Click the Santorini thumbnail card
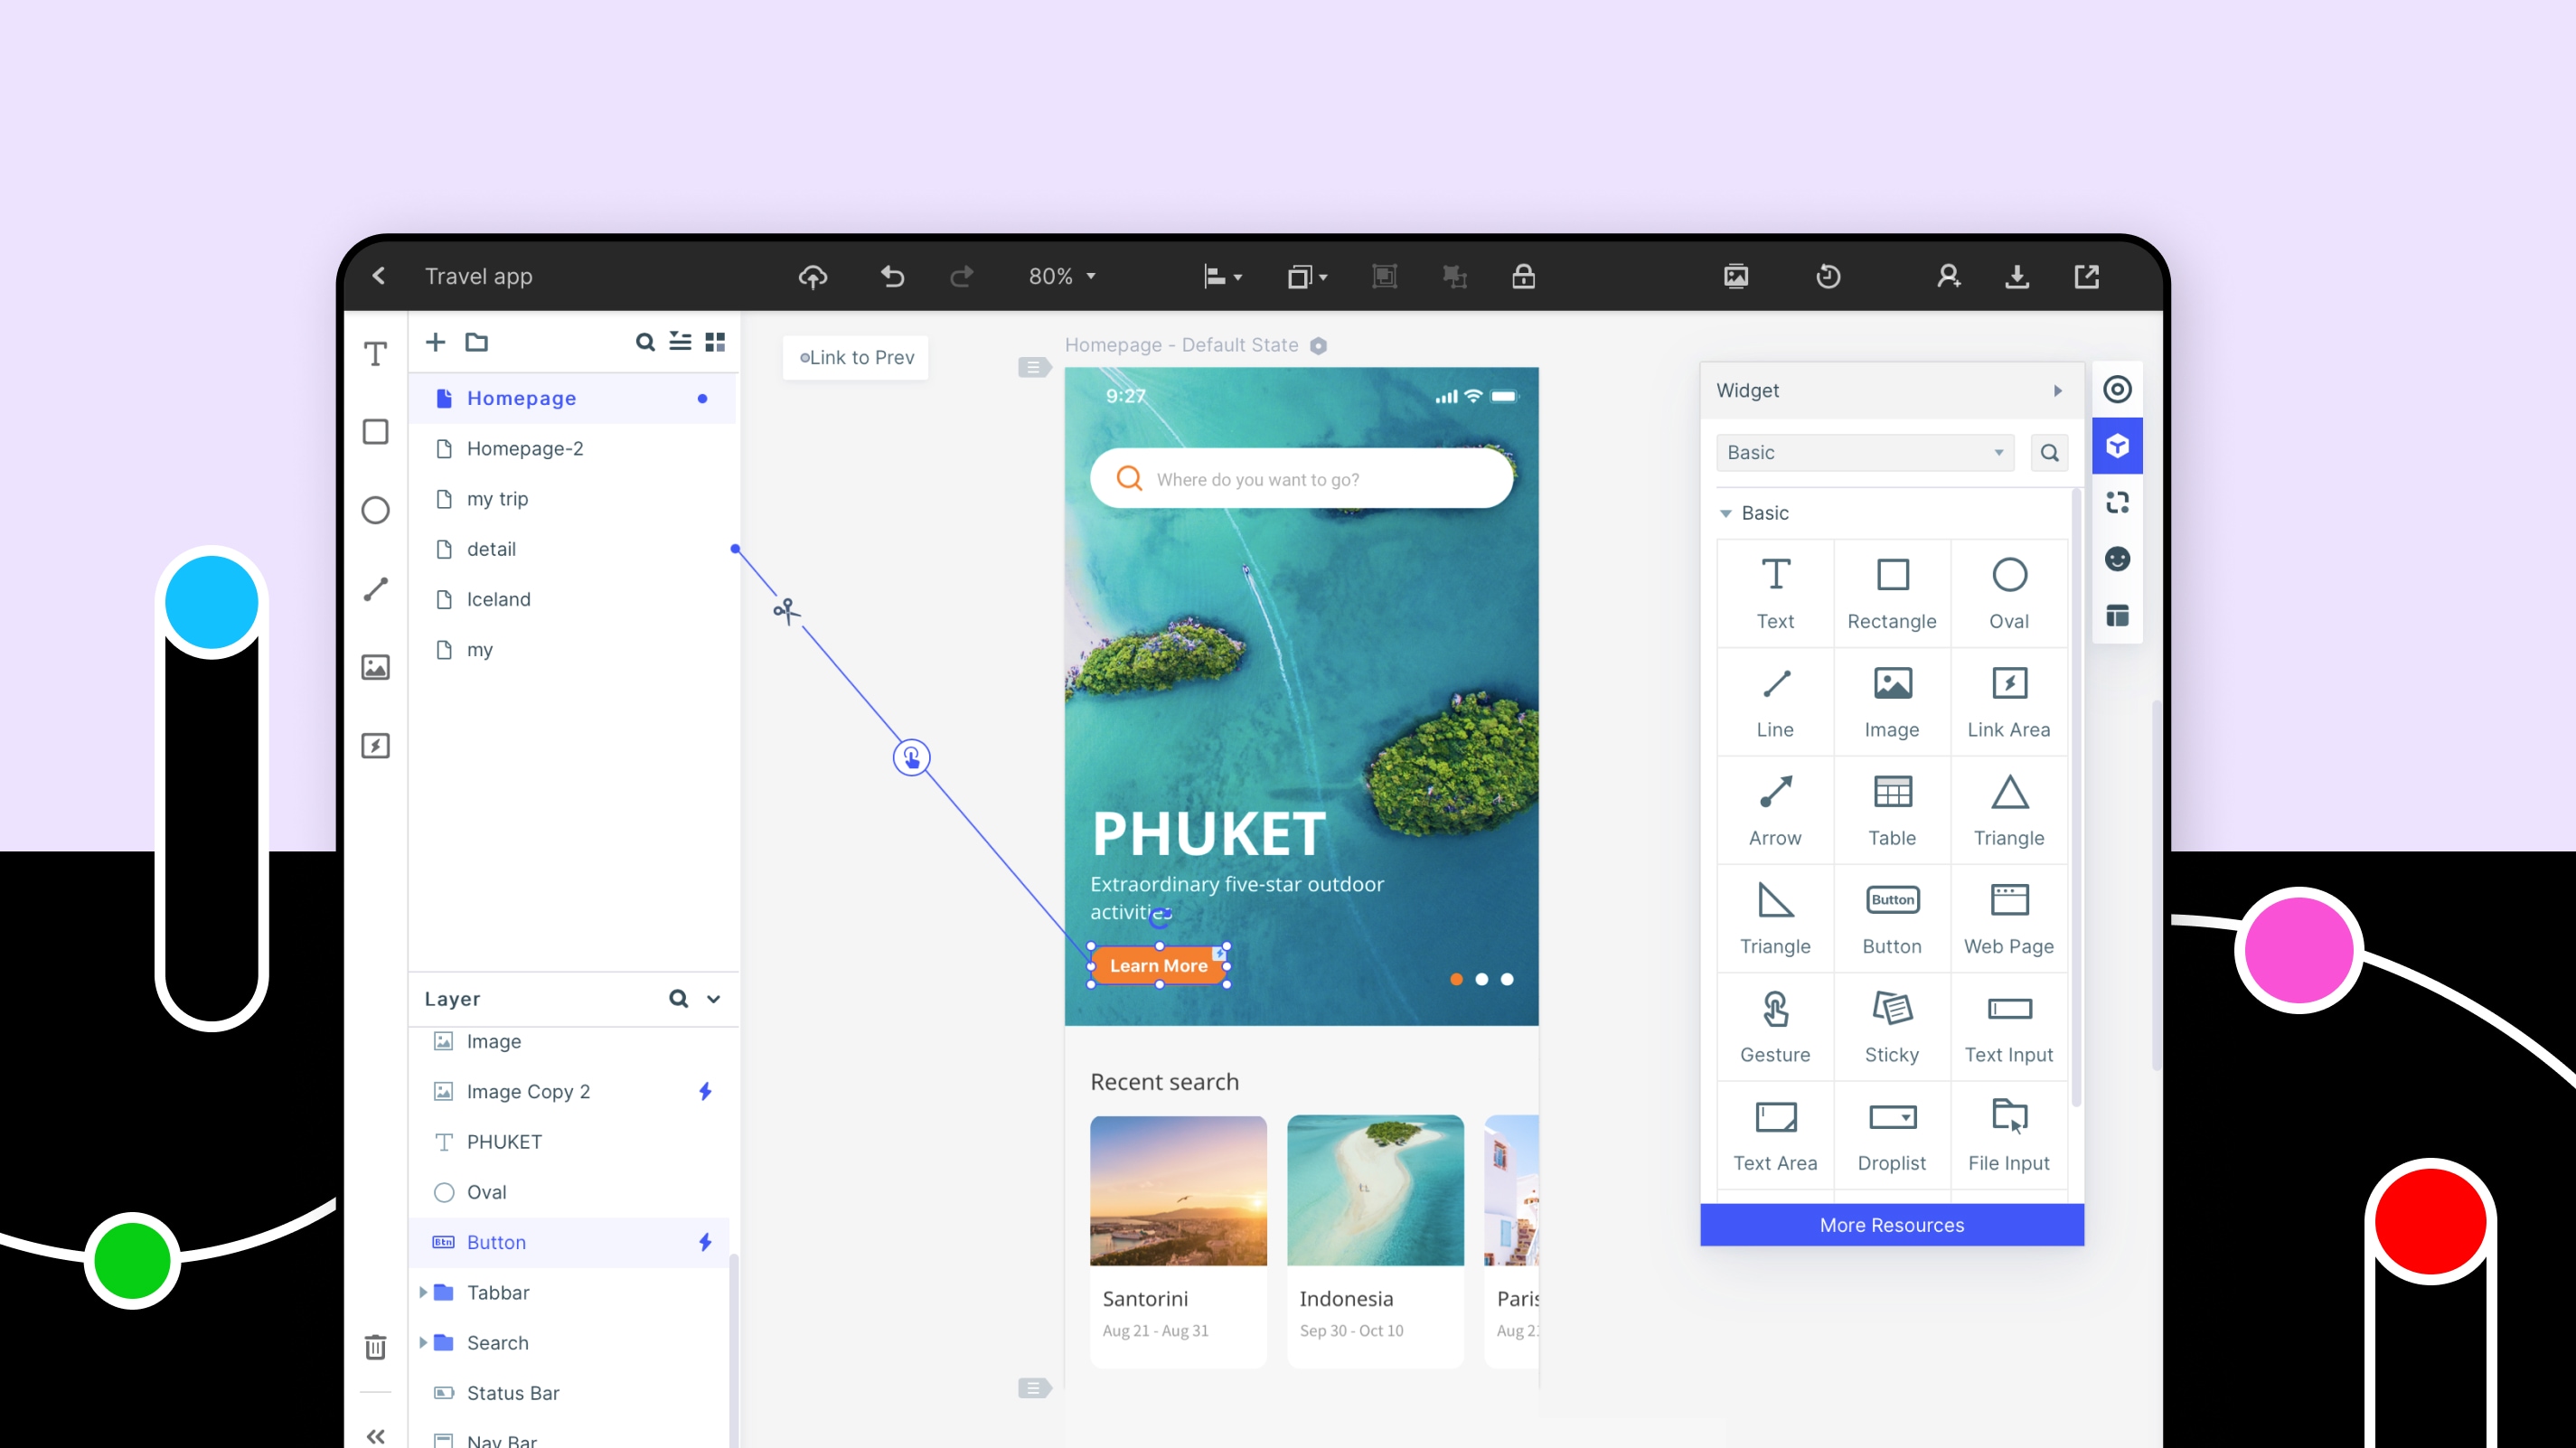The width and height of the screenshot is (2576, 1448). point(1178,1241)
